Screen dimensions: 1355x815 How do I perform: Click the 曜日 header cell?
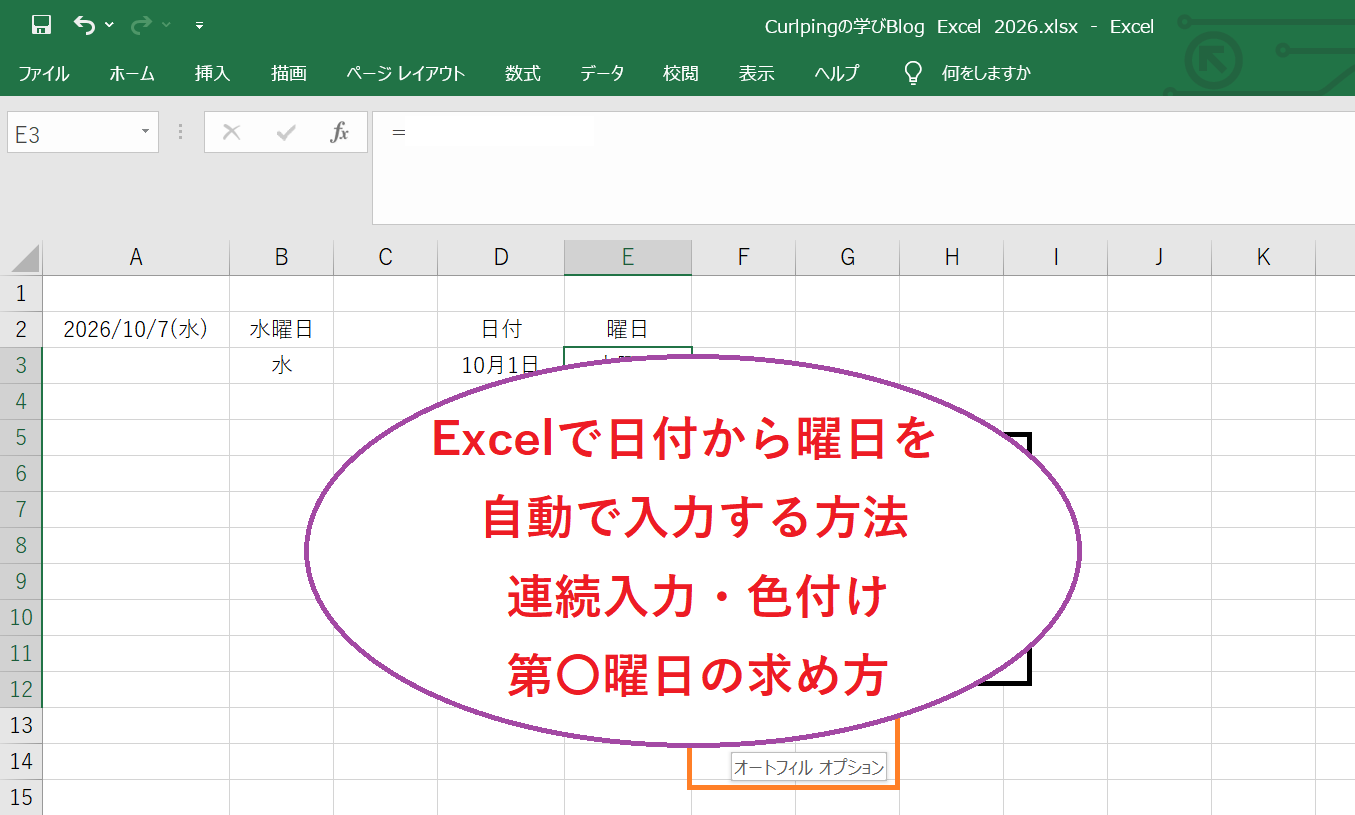click(628, 329)
